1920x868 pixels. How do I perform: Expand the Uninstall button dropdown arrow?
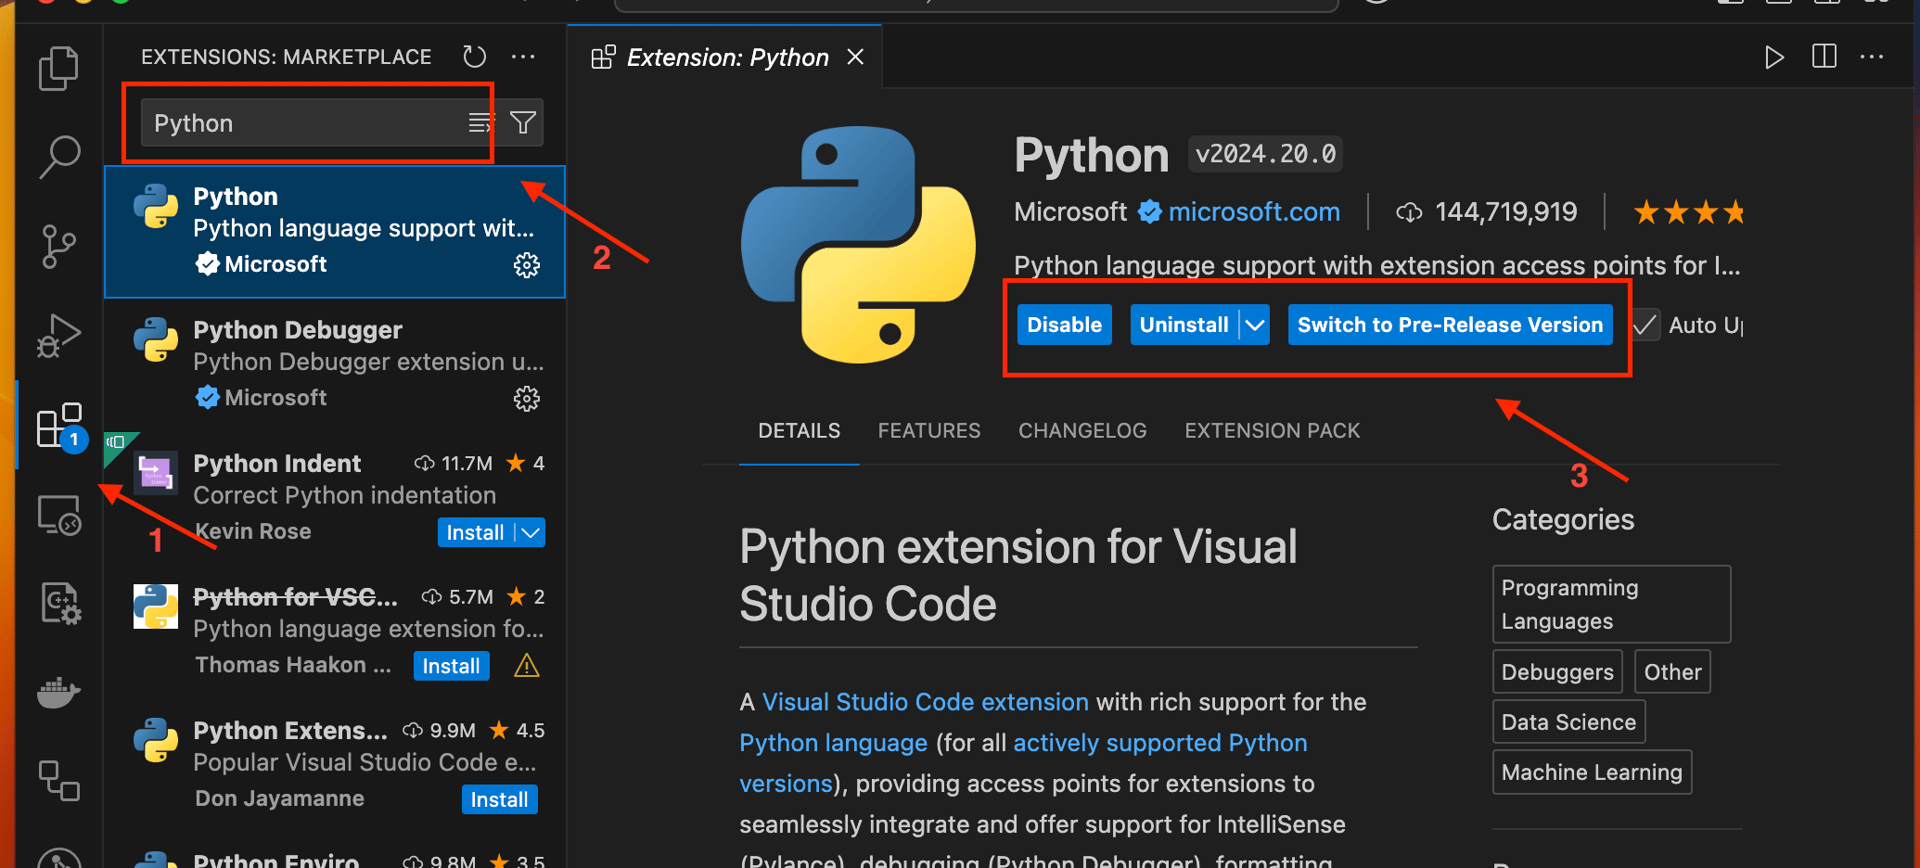pyautogui.click(x=1255, y=325)
